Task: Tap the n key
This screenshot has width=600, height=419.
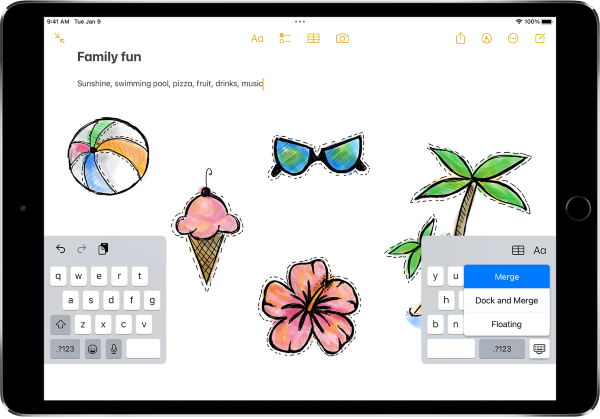Action: [x=455, y=324]
